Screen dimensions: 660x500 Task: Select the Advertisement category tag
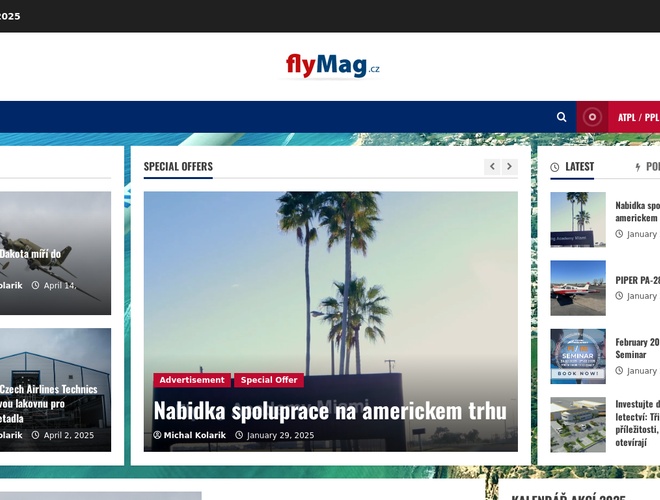pyautogui.click(x=192, y=380)
